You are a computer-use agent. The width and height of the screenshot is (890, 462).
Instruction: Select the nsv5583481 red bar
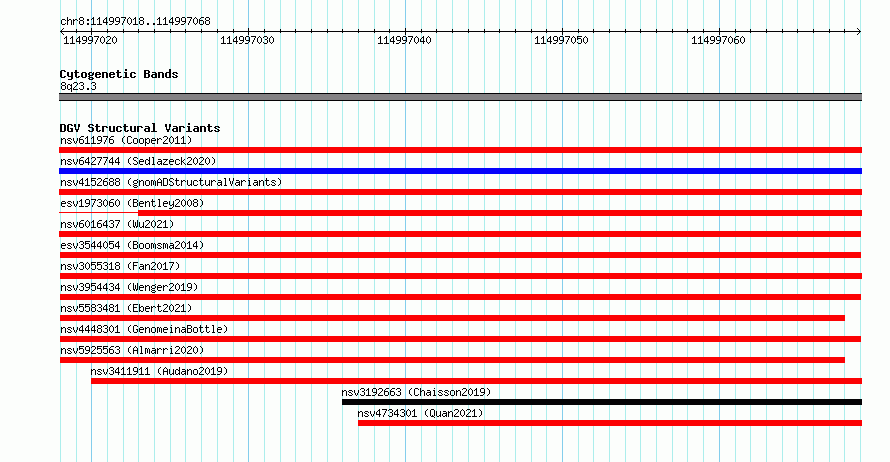click(452, 318)
